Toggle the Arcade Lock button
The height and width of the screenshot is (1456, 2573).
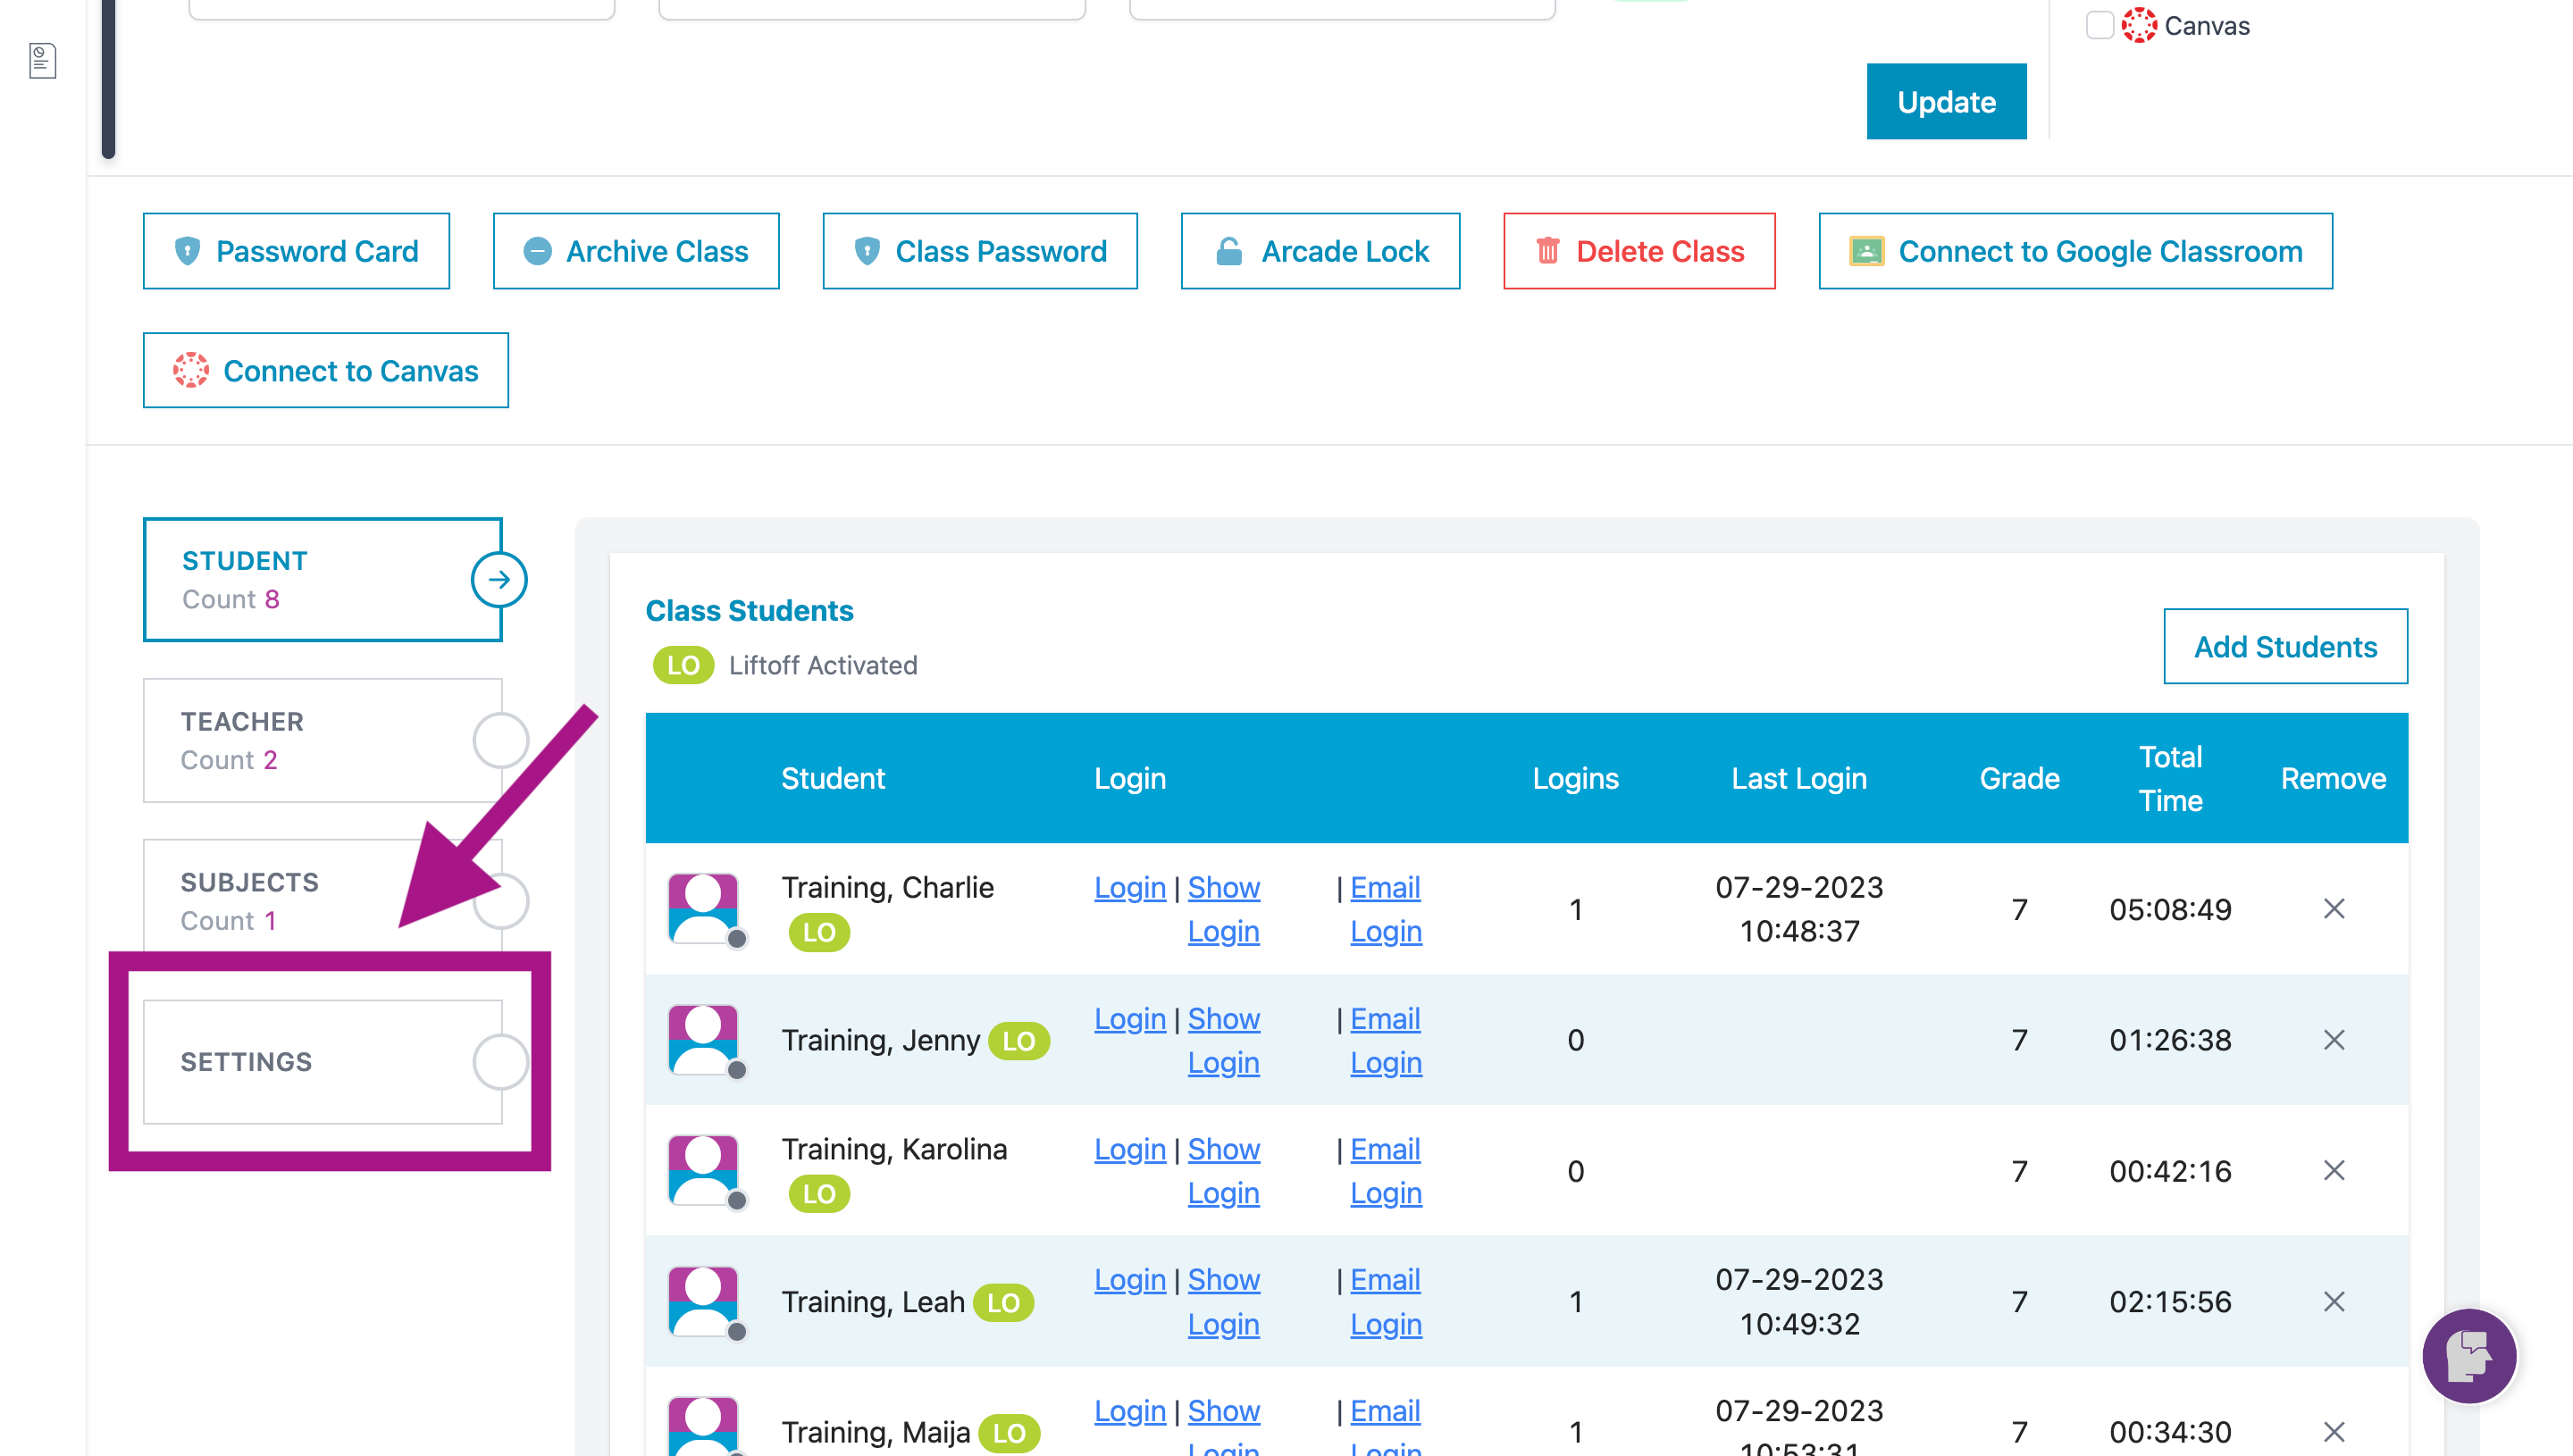click(1320, 251)
